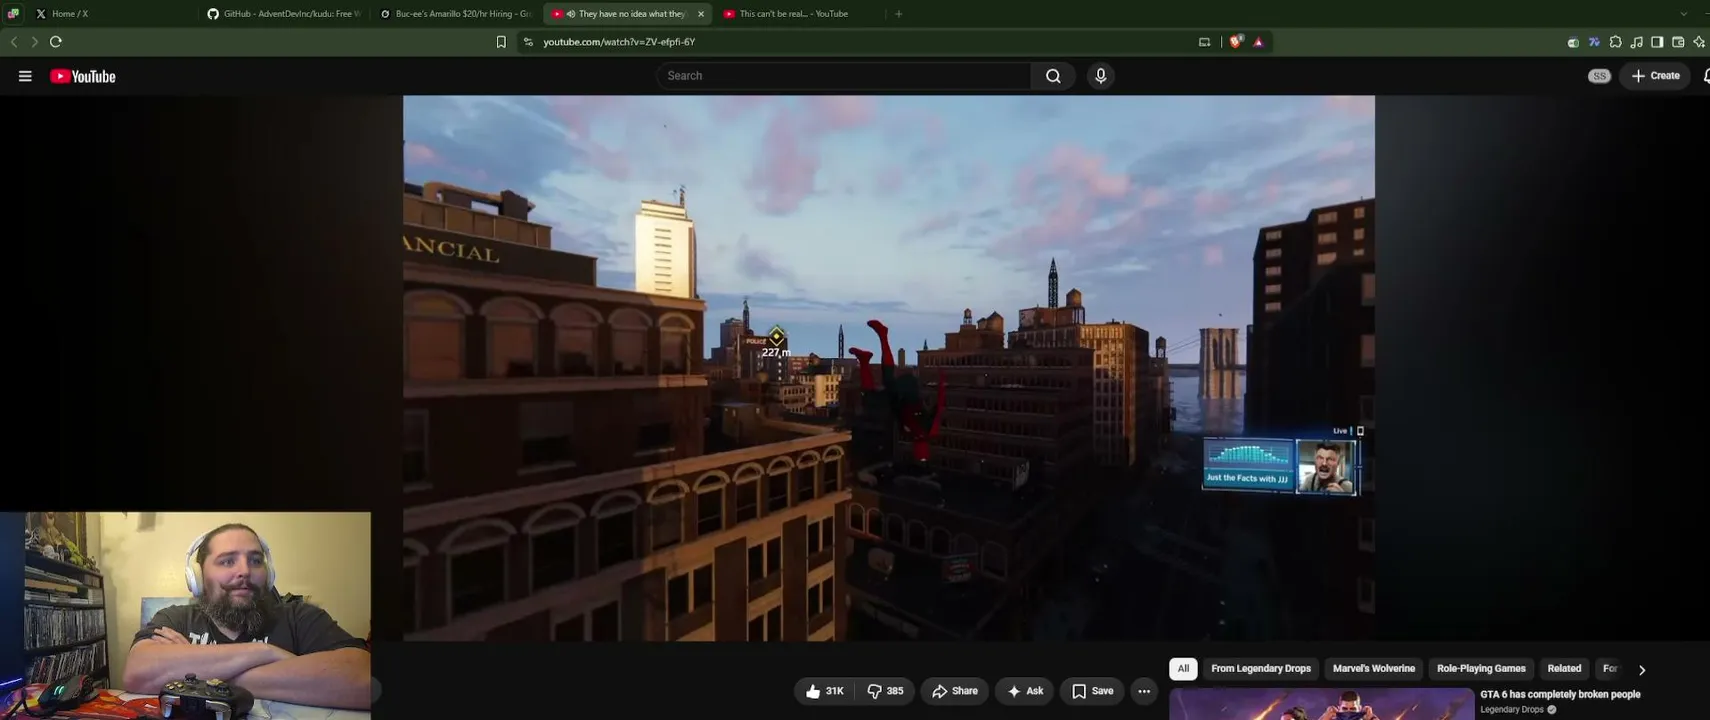Switch to the Buc-ee's Amarillo hiring tab
Screen dimensions: 1710x720
(456, 14)
